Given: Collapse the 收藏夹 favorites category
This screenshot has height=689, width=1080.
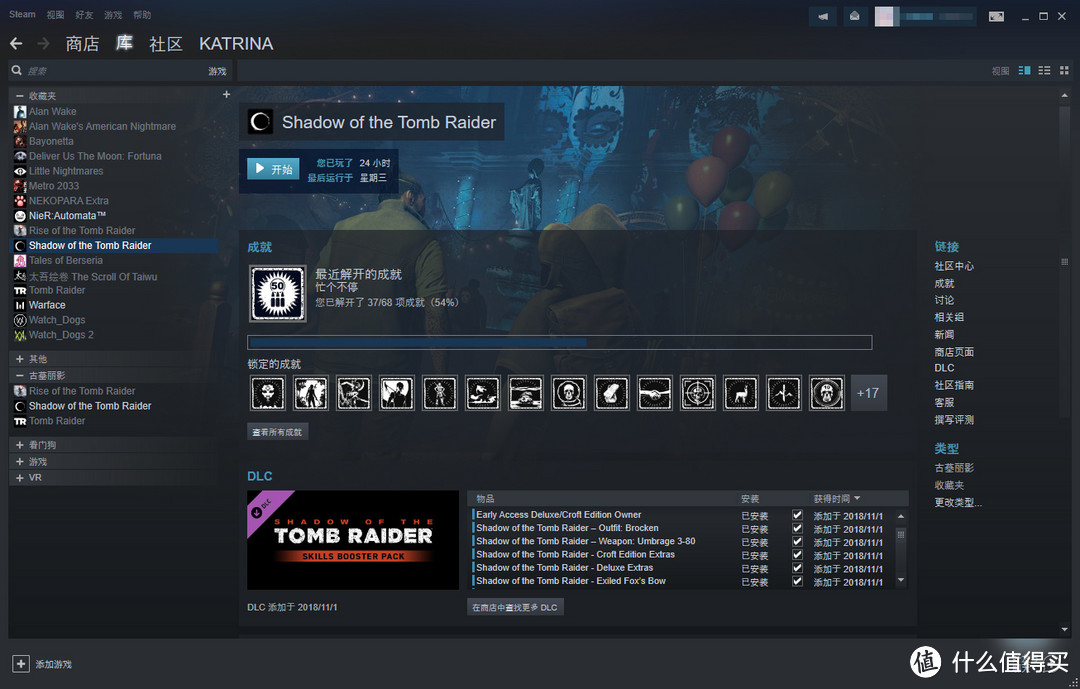Looking at the screenshot, I should coord(19,96).
